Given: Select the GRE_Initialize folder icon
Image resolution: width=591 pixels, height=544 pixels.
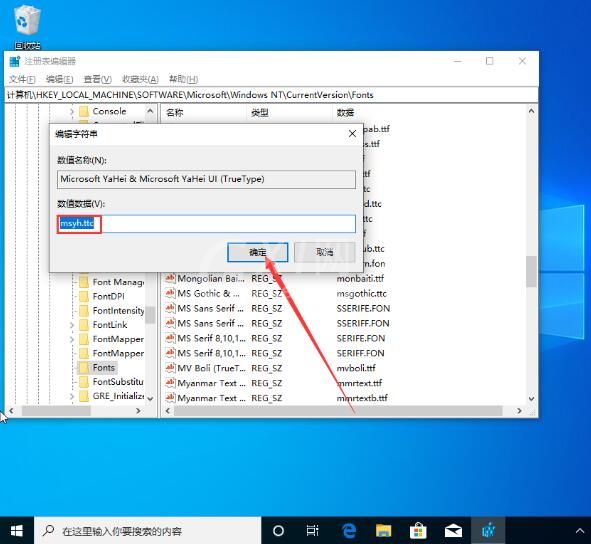Looking at the screenshot, I should coord(84,396).
